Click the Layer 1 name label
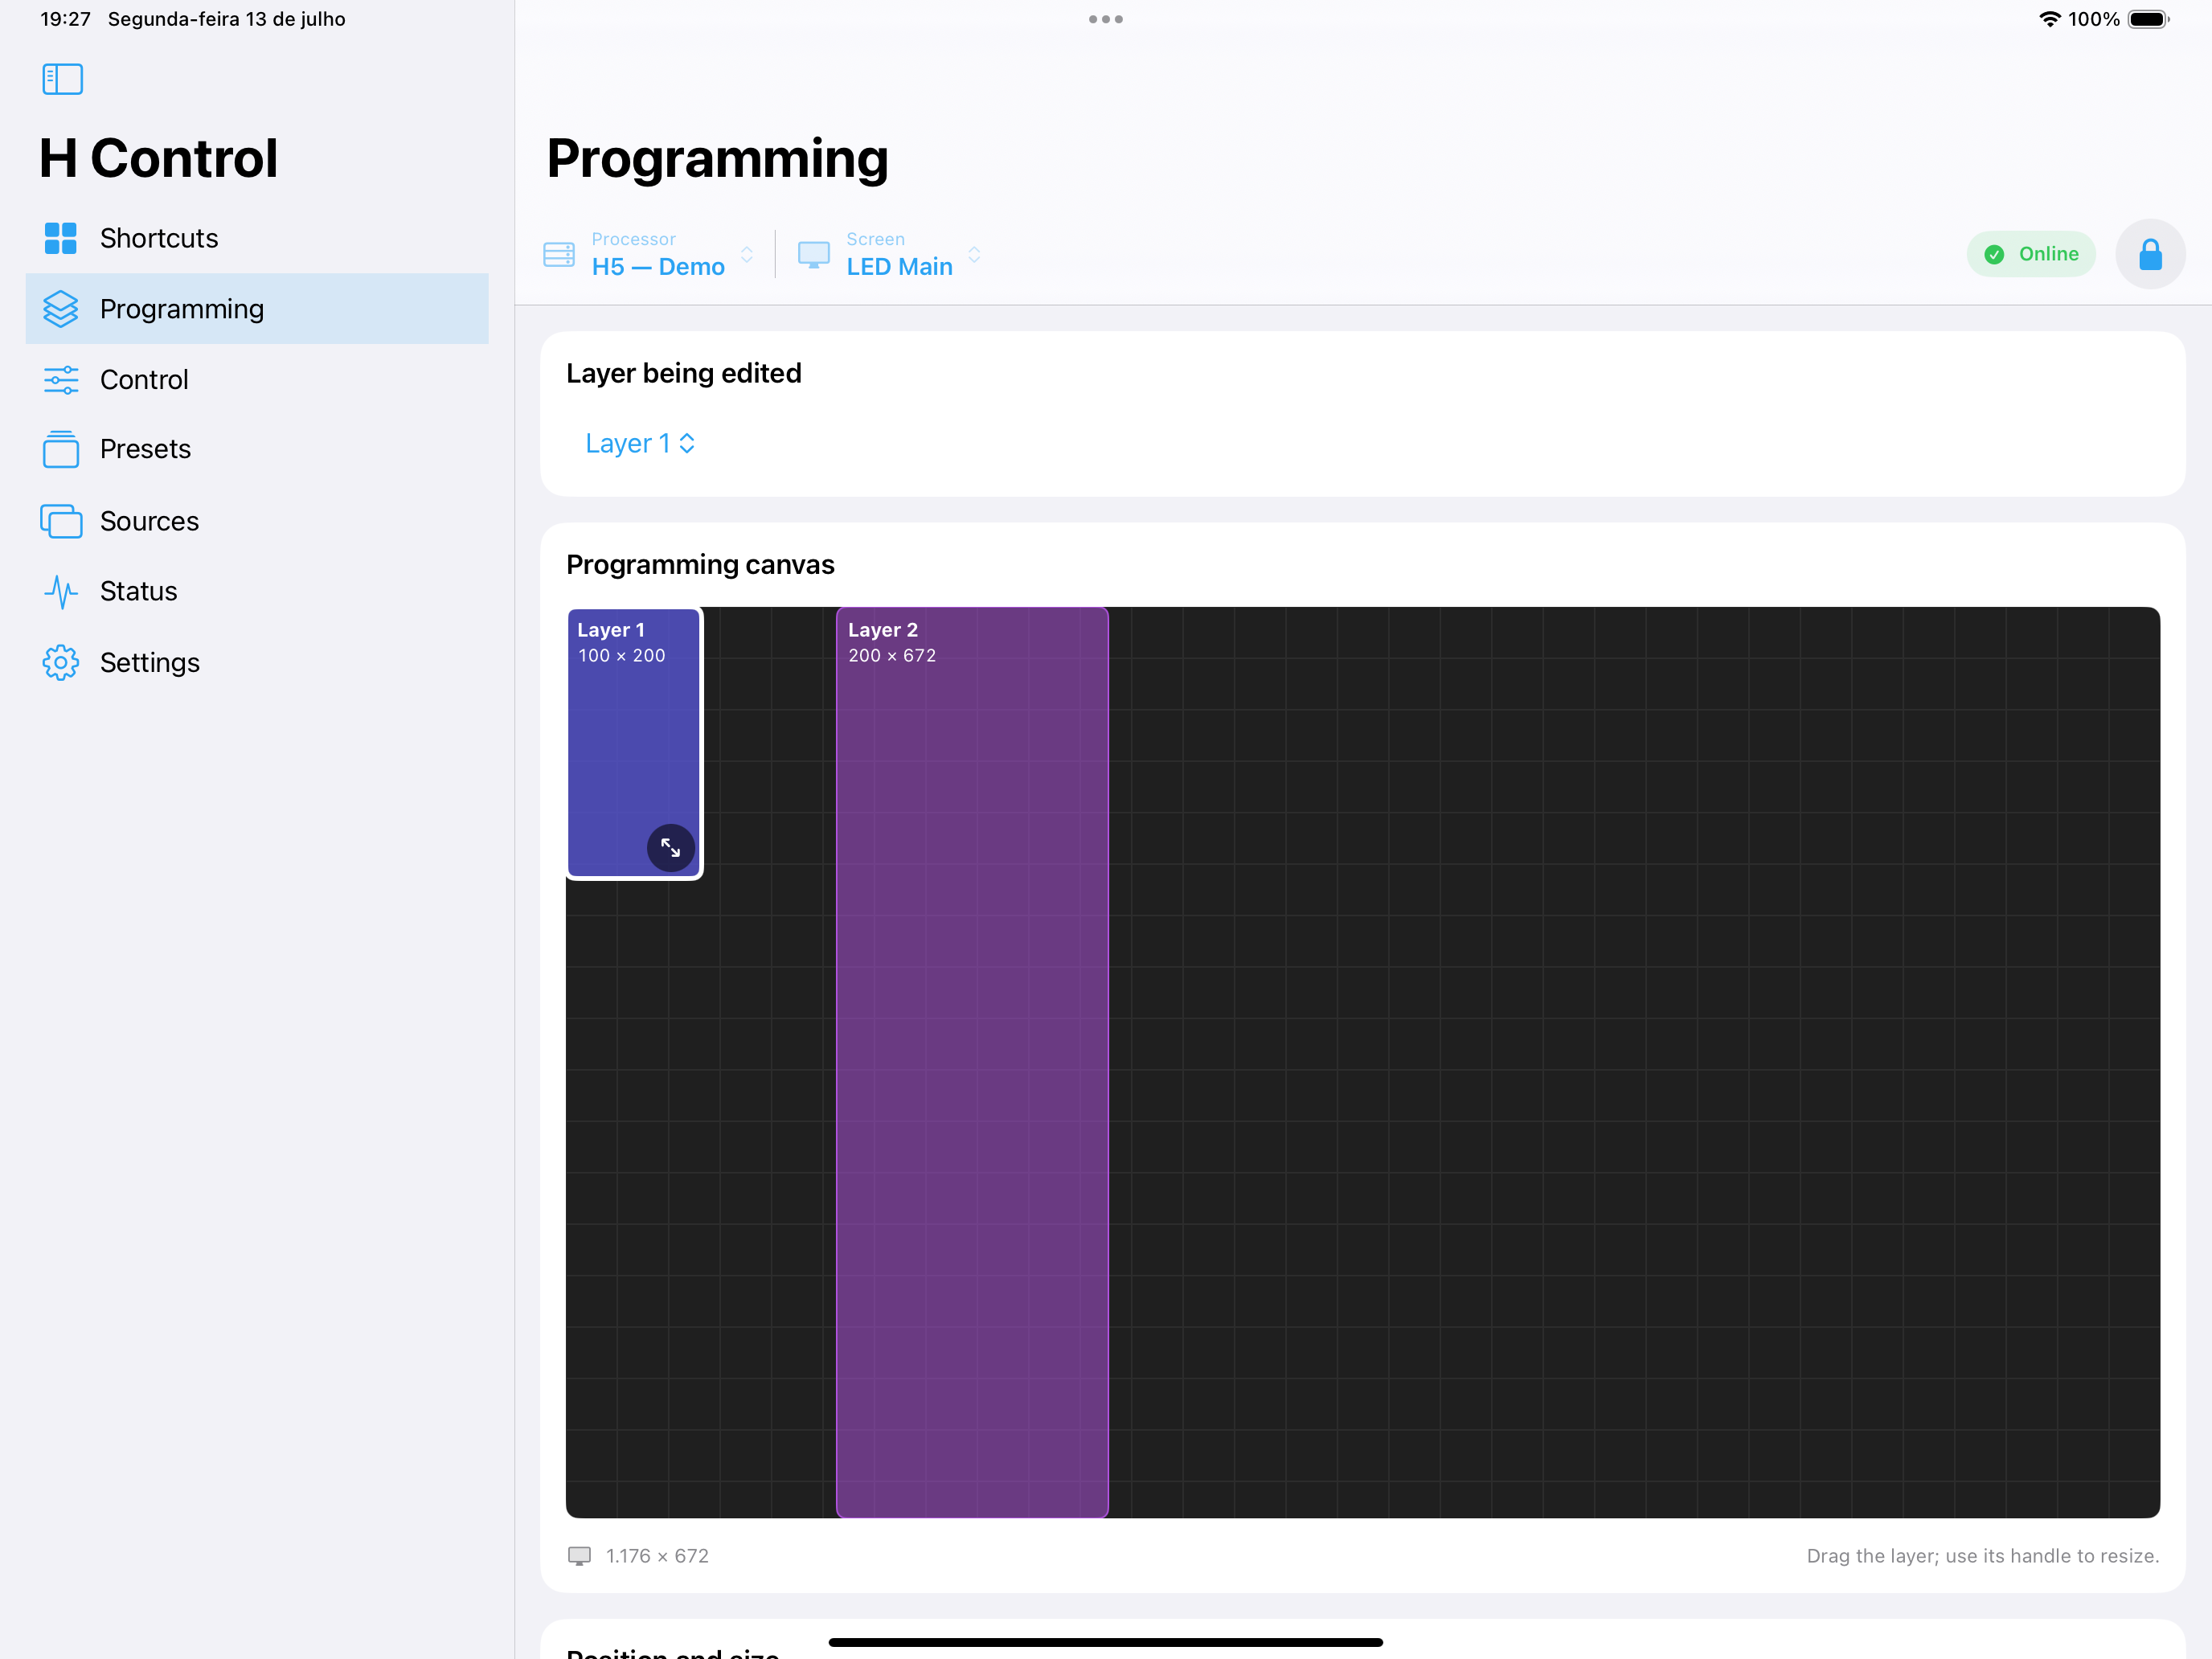This screenshot has width=2212, height=1659. (611, 630)
